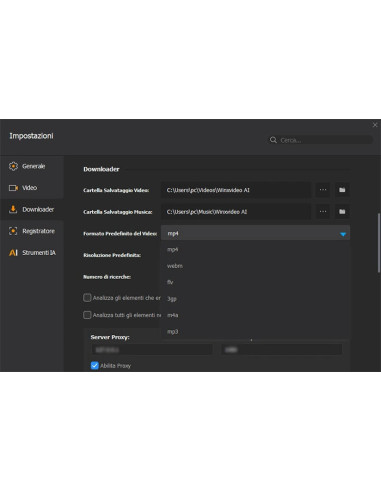Image resolution: width=381 pixels, height=492 pixels.
Task: Open the video save folder icon
Action: [342, 190]
